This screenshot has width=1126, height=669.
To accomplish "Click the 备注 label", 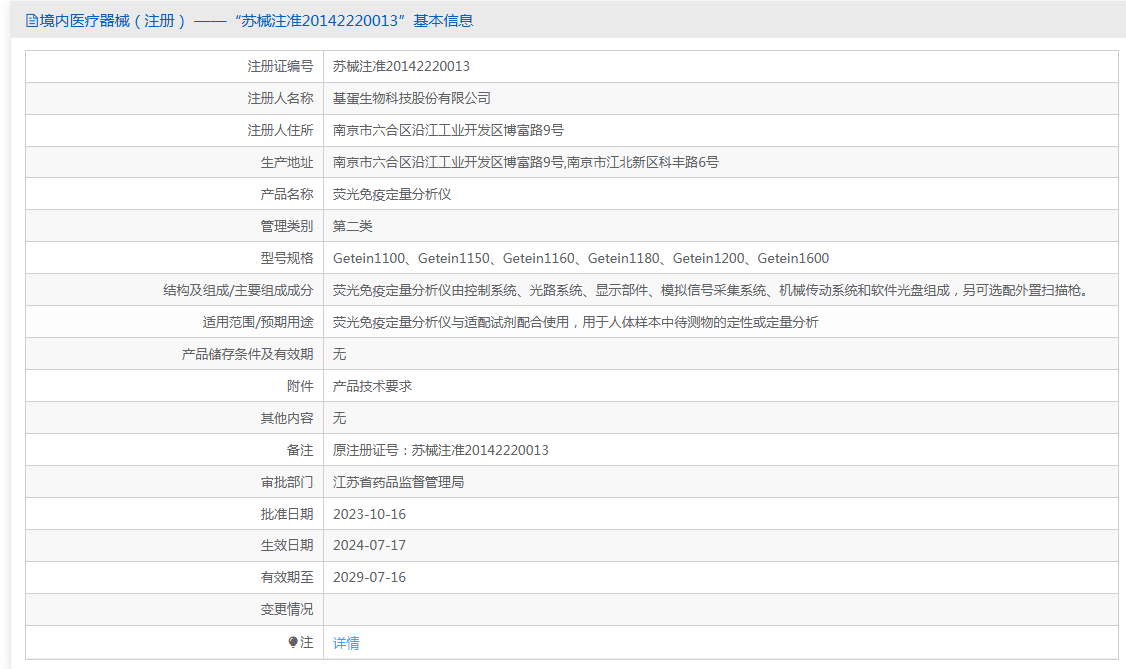I will 300,450.
